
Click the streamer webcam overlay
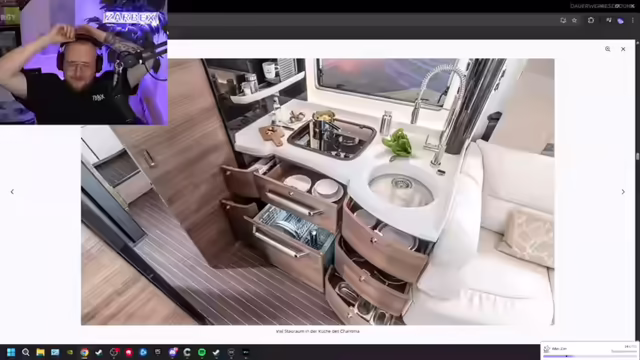pyautogui.click(x=84, y=62)
